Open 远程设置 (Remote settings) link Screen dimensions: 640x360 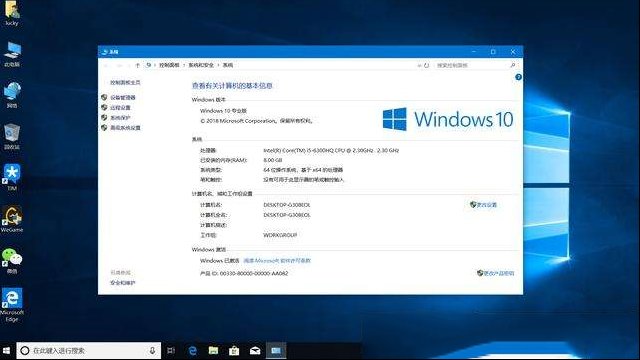[120, 108]
